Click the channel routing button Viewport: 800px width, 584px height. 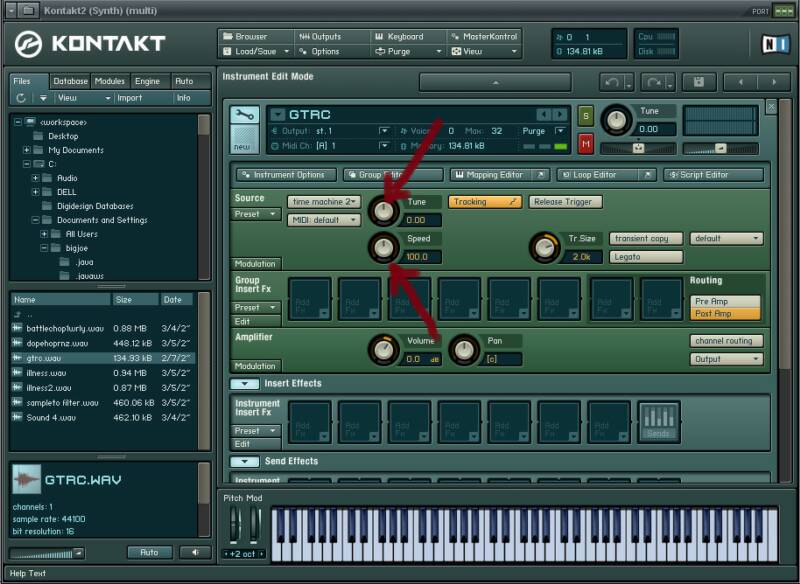point(727,341)
